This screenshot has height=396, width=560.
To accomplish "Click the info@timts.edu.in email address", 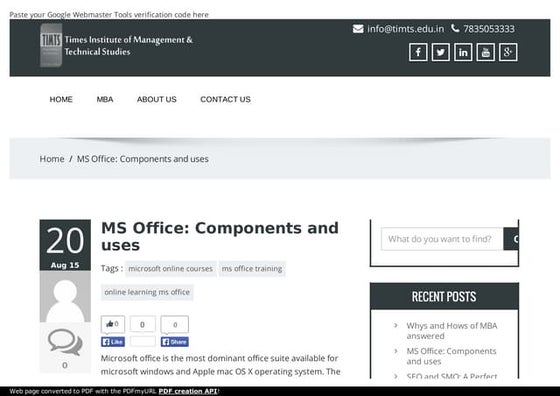I will 406,29.
